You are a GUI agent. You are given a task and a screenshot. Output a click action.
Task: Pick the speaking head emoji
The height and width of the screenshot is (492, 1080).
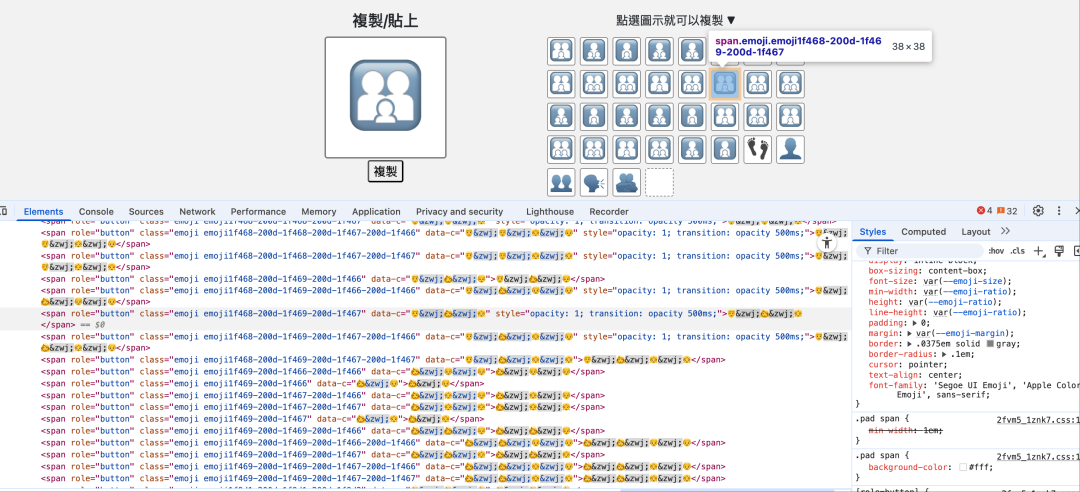(x=594, y=182)
